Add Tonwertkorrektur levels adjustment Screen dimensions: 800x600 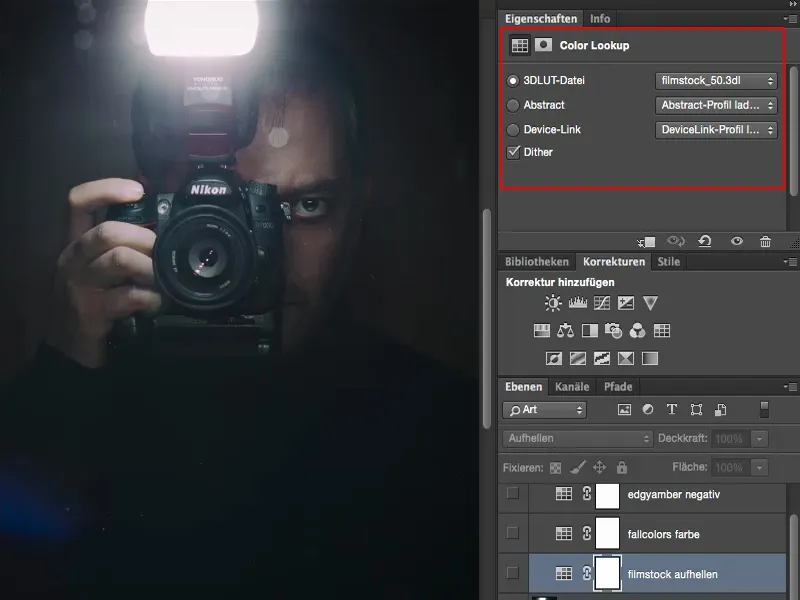(578, 303)
